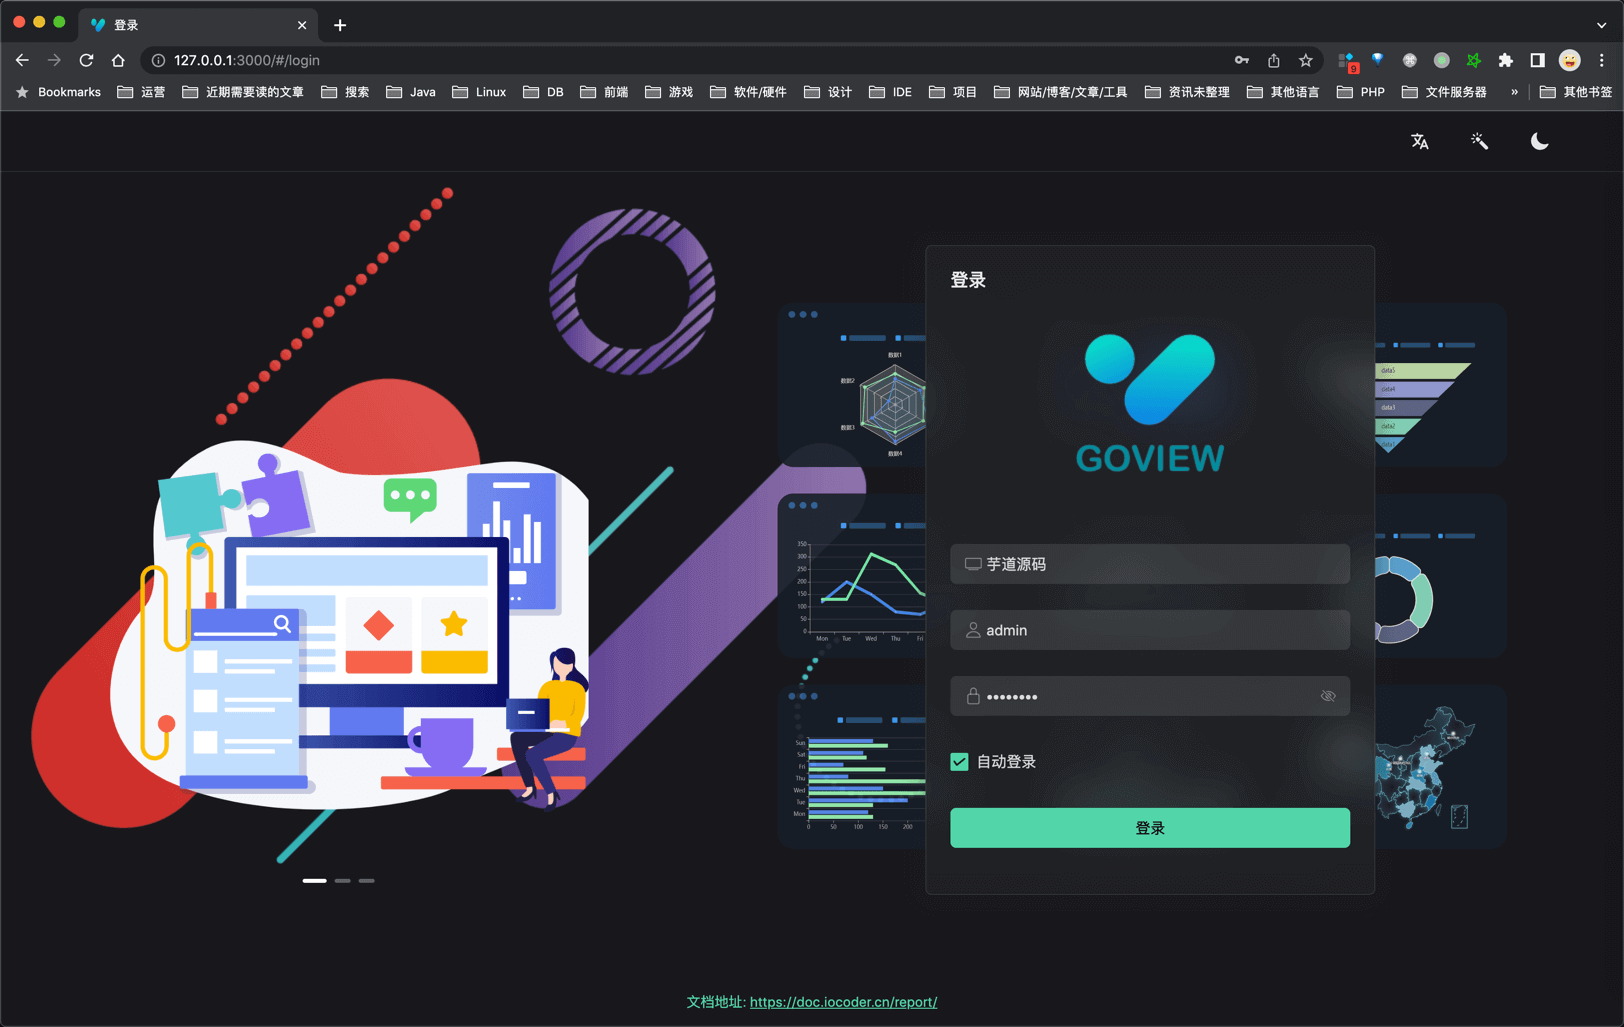Open the 游戏 bookmark folder

click(x=669, y=92)
